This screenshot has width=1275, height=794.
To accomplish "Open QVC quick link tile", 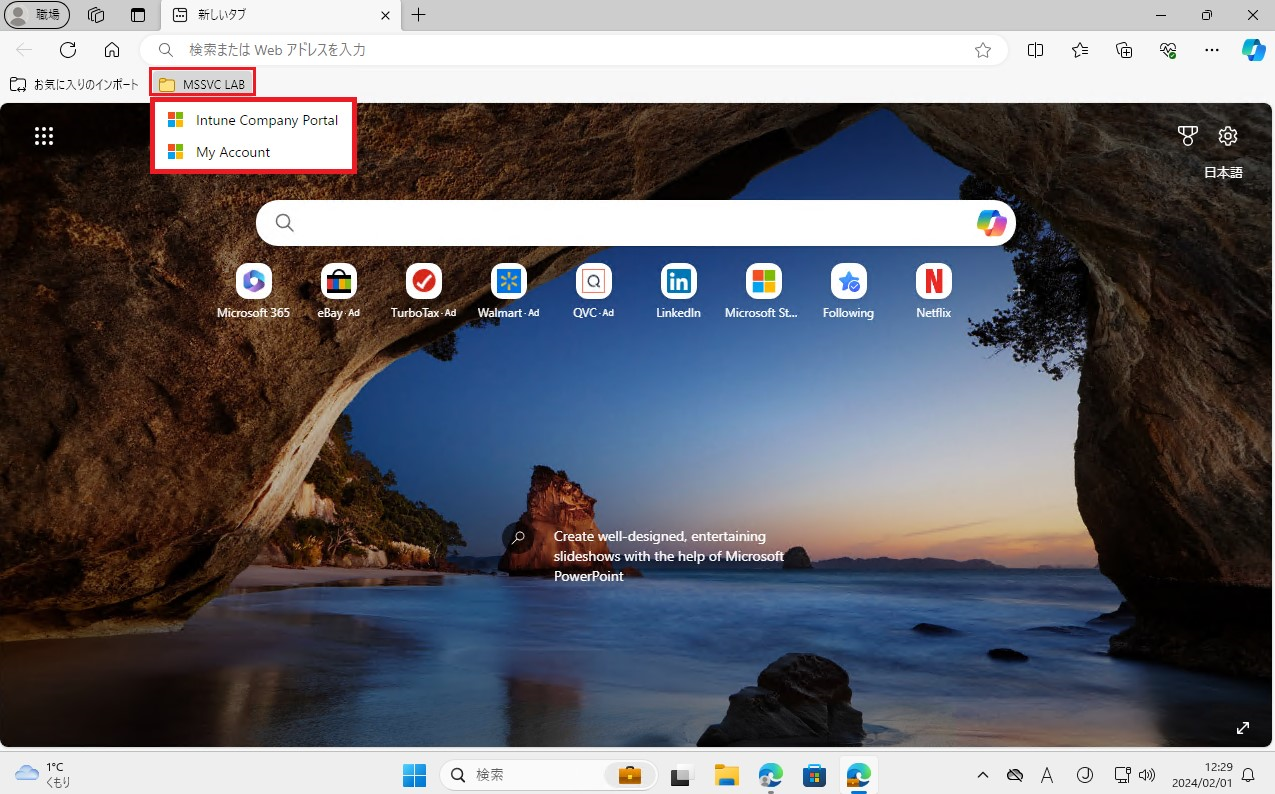I will tap(594, 292).
